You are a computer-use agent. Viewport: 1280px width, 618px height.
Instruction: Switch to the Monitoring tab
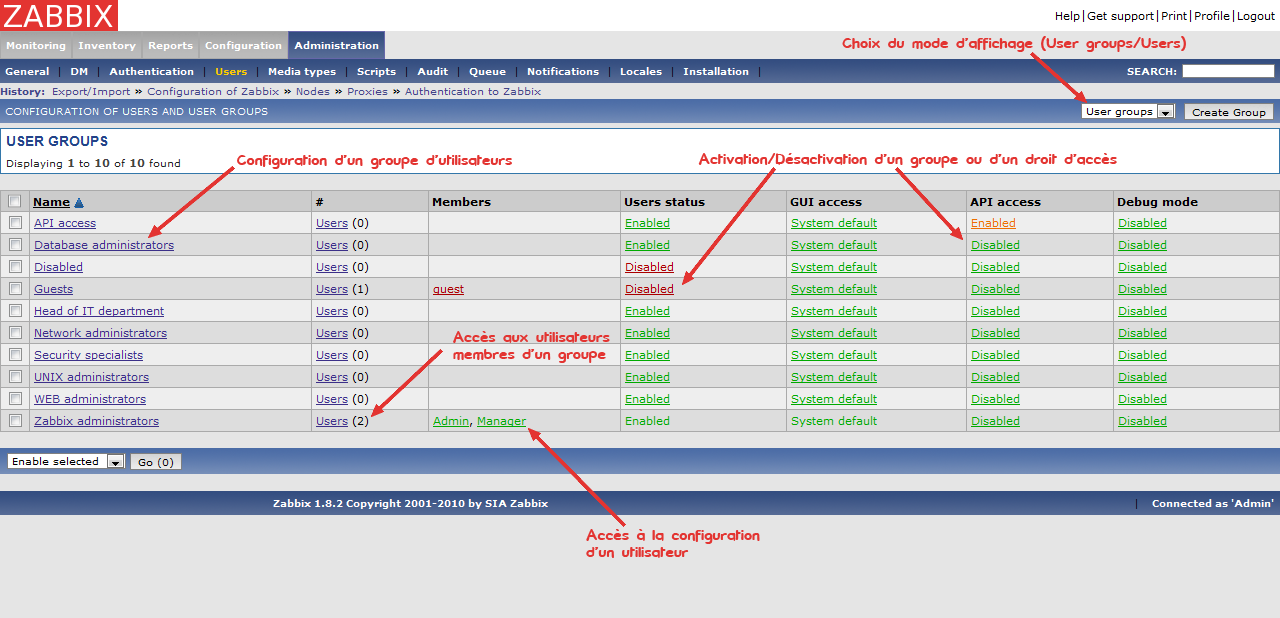point(36,46)
